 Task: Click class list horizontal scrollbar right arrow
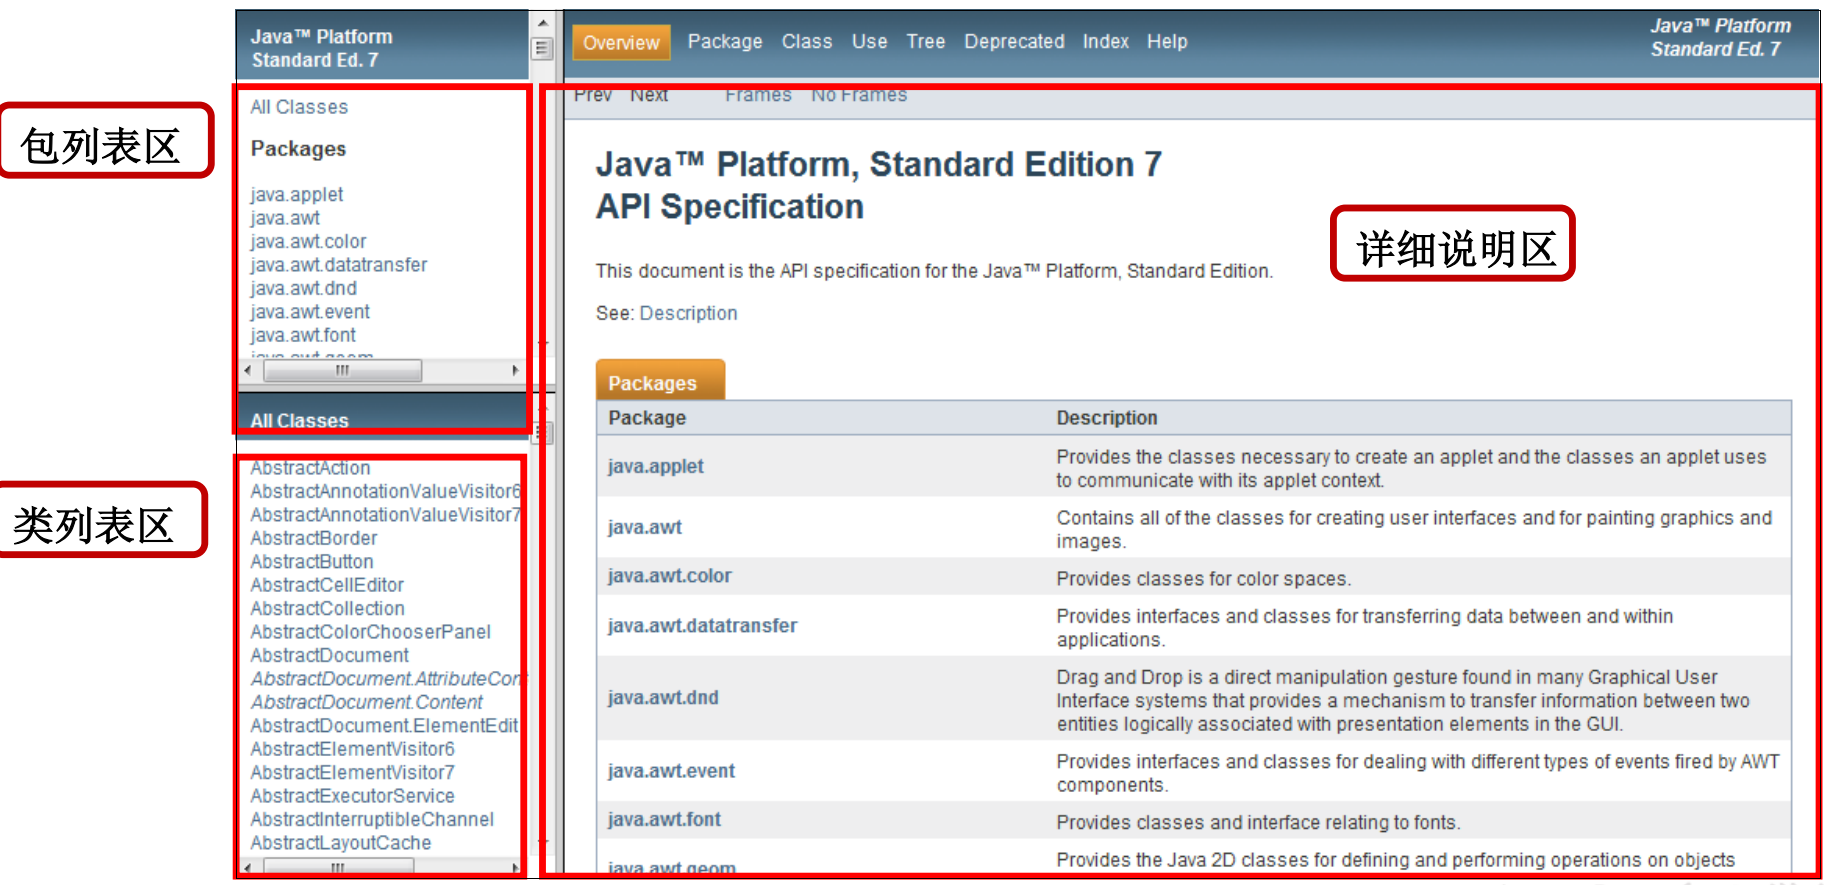pyautogui.click(x=515, y=868)
